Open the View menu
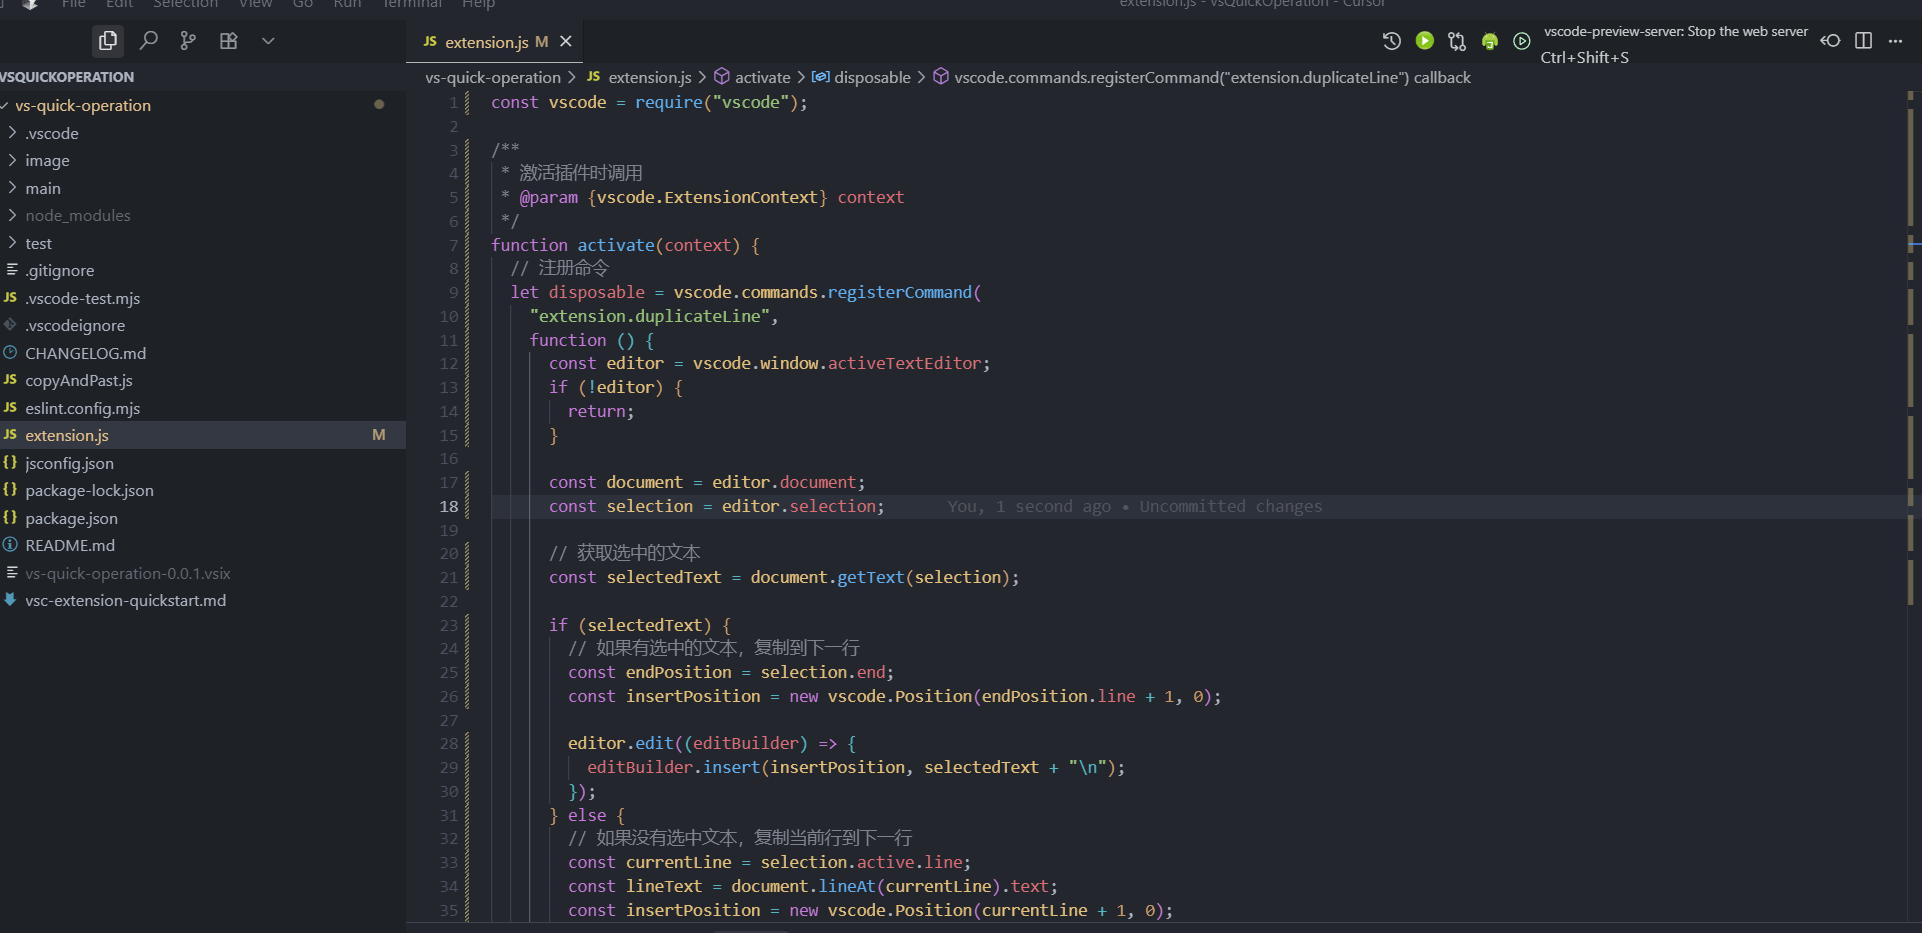 coord(255,3)
